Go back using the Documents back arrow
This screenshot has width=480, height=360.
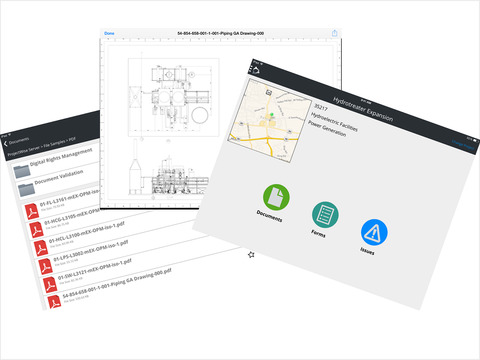(x=6, y=144)
